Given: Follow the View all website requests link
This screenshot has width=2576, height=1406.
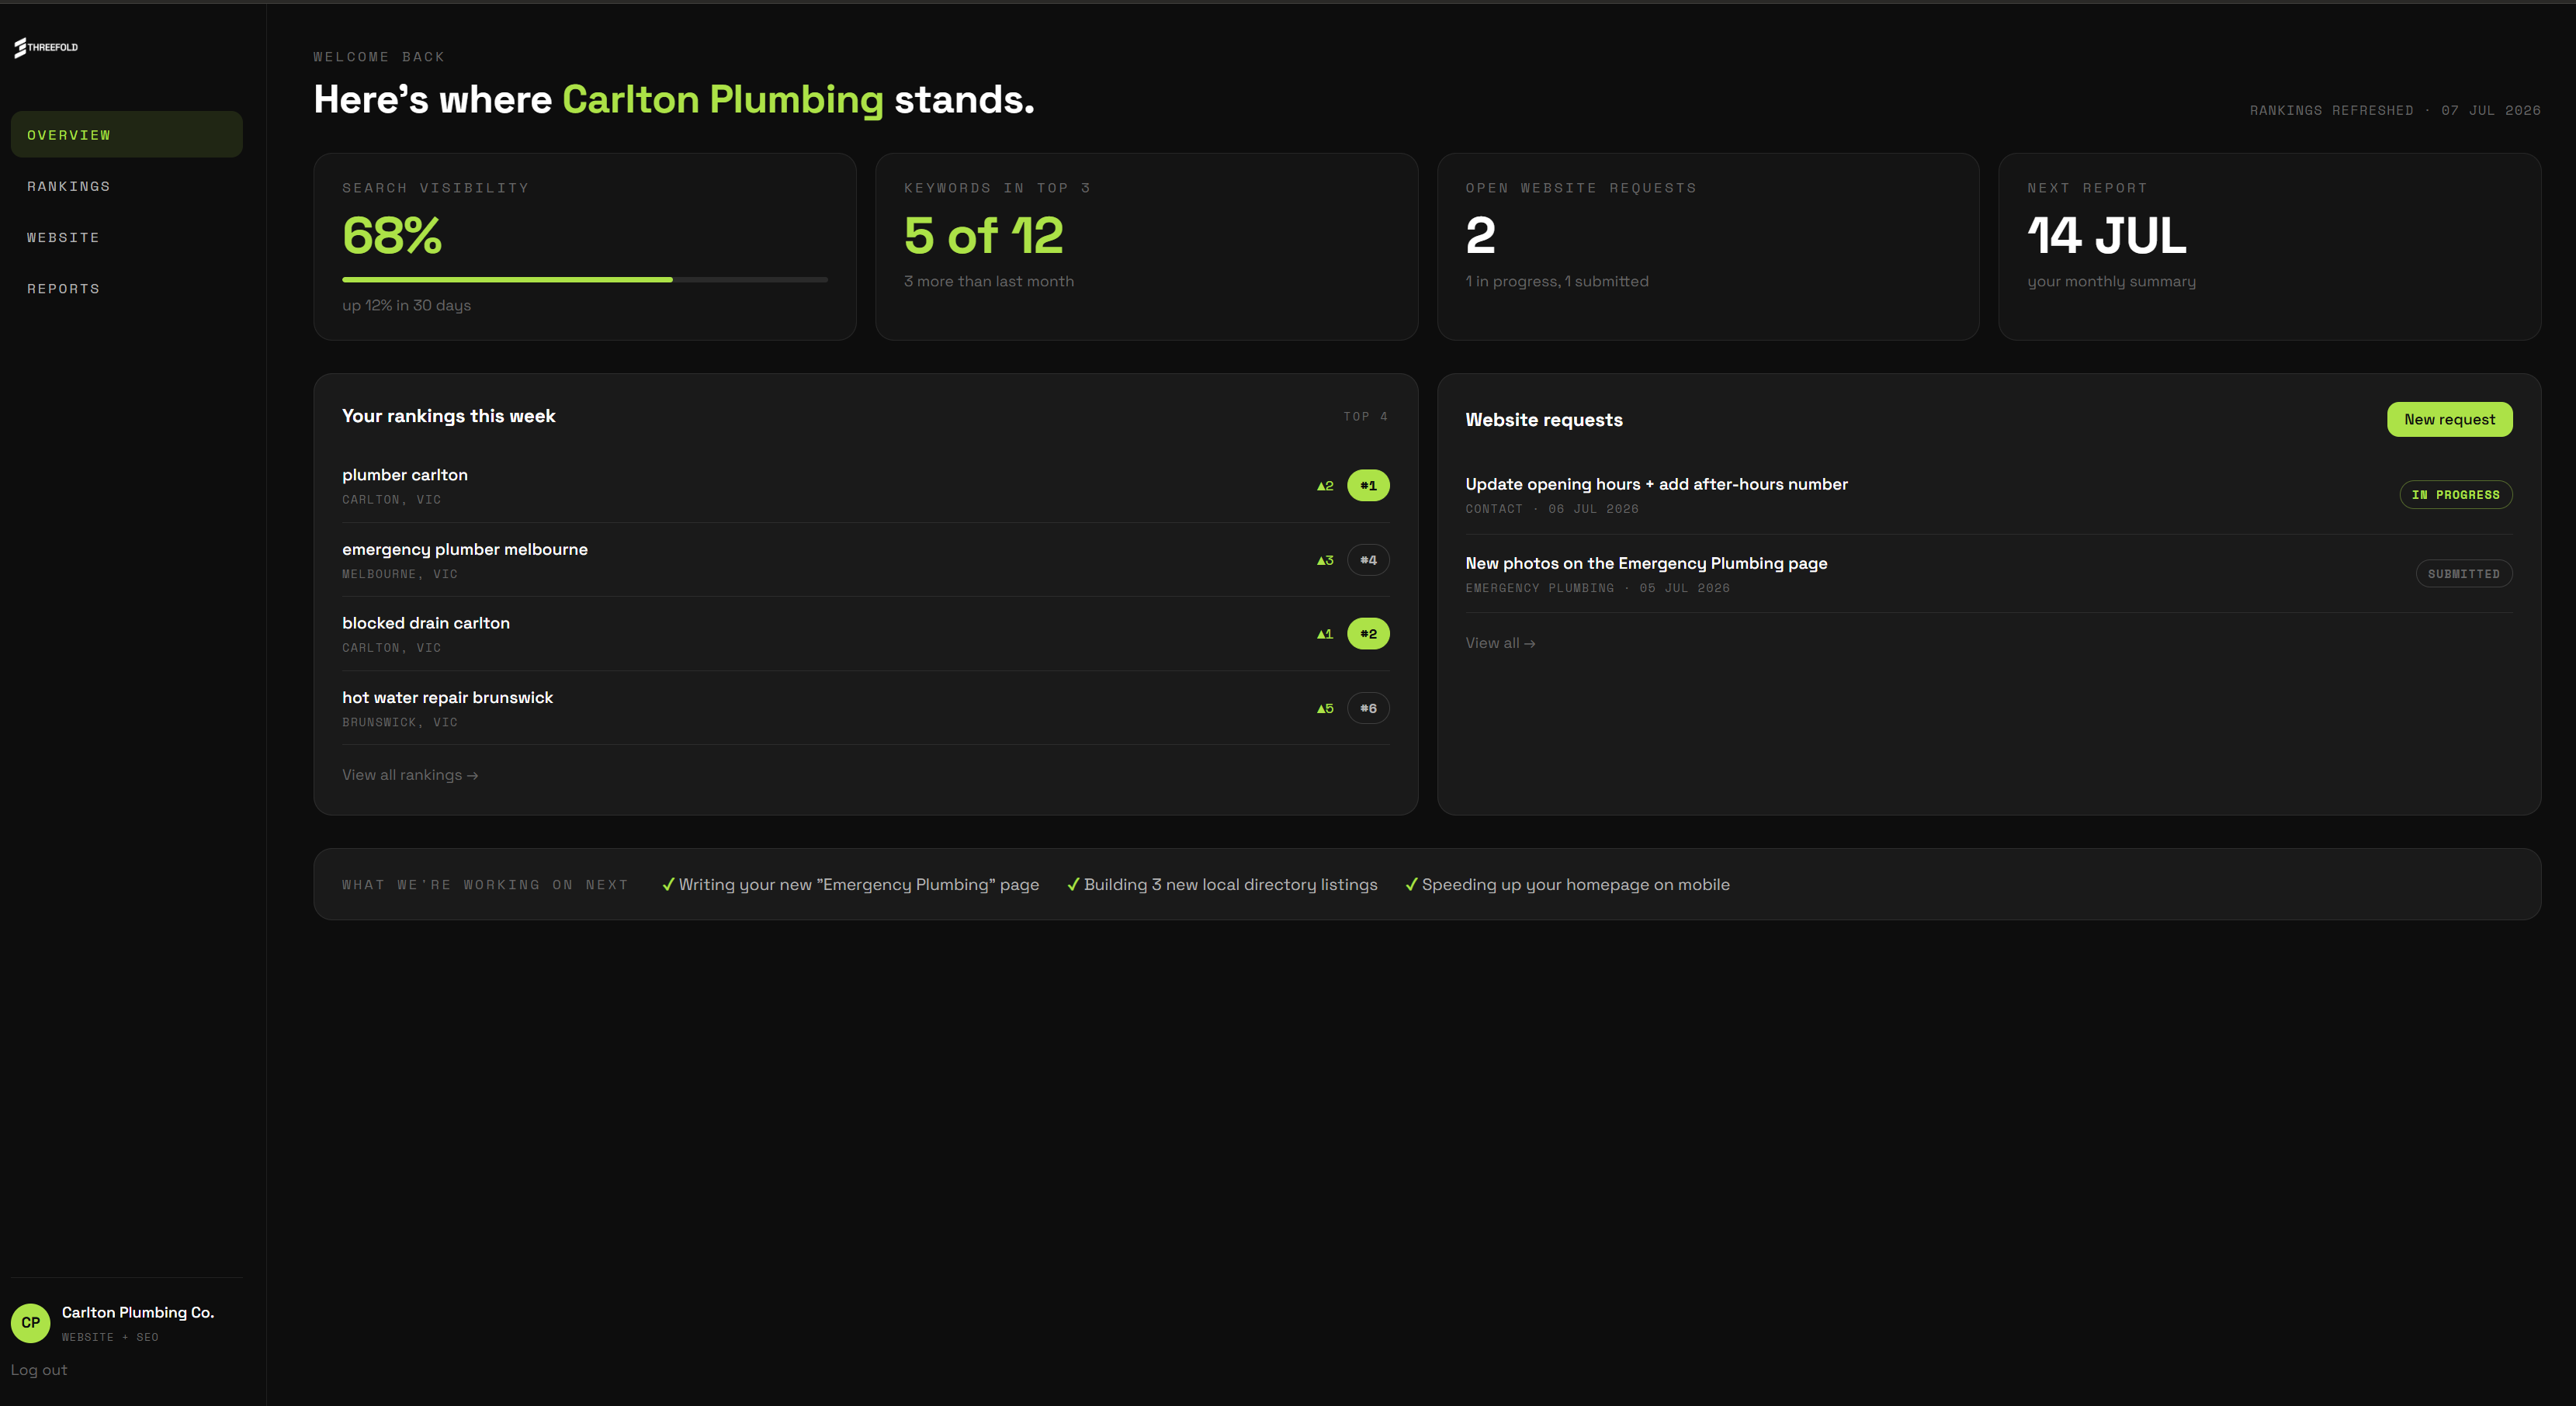Looking at the screenshot, I should [x=1500, y=643].
